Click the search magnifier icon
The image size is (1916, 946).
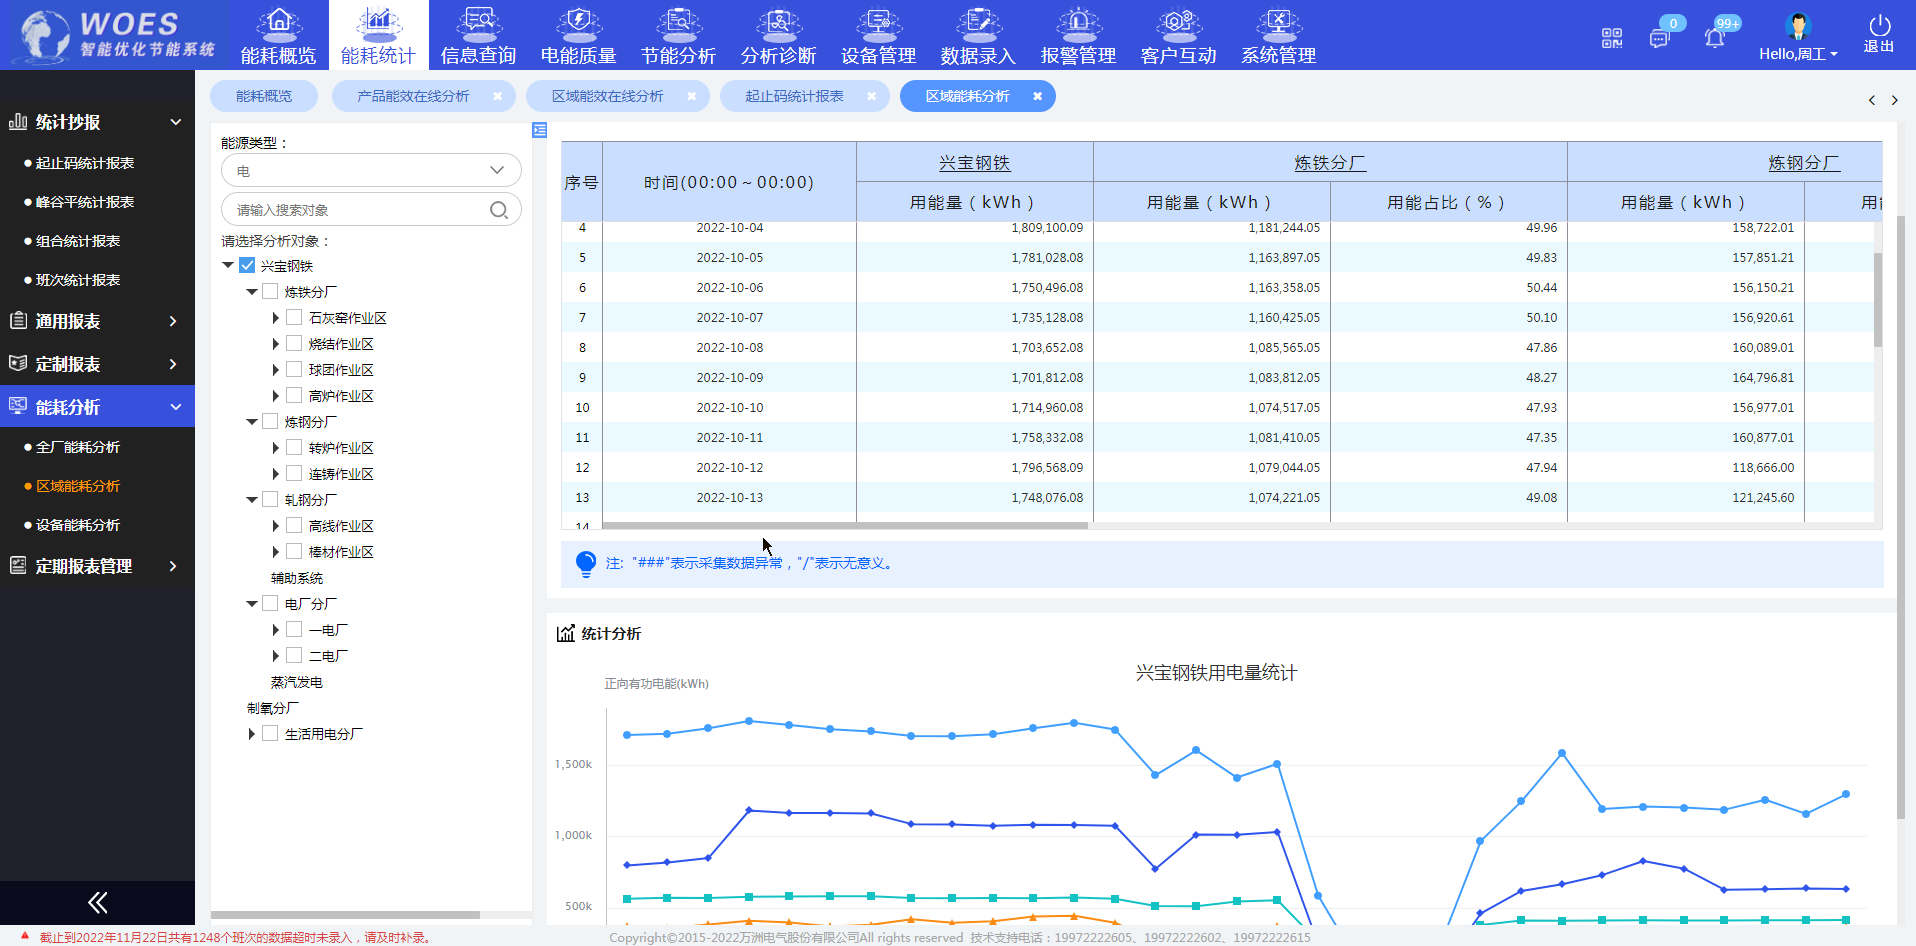pyautogui.click(x=499, y=210)
